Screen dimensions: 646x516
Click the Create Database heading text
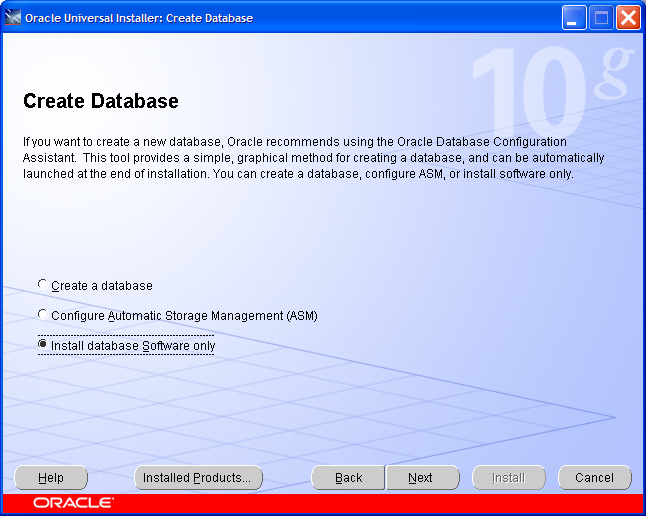pyautogui.click(x=101, y=101)
